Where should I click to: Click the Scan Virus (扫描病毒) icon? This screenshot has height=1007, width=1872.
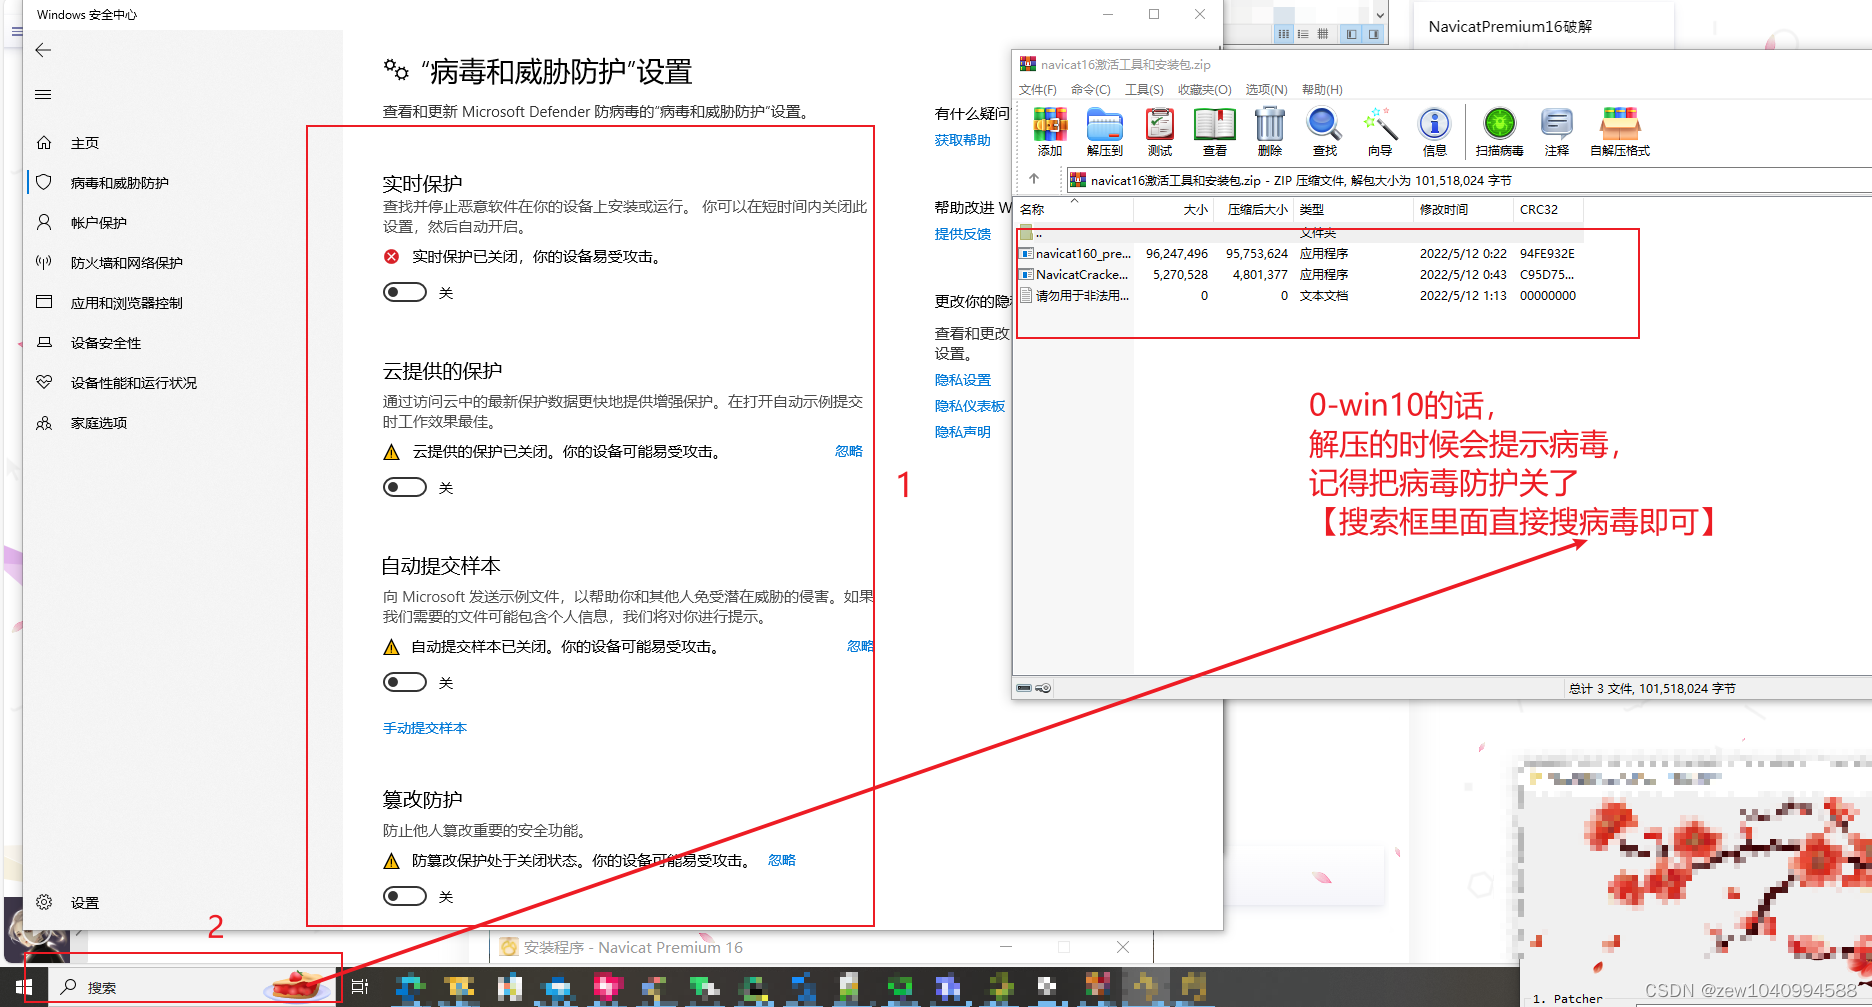click(1499, 131)
